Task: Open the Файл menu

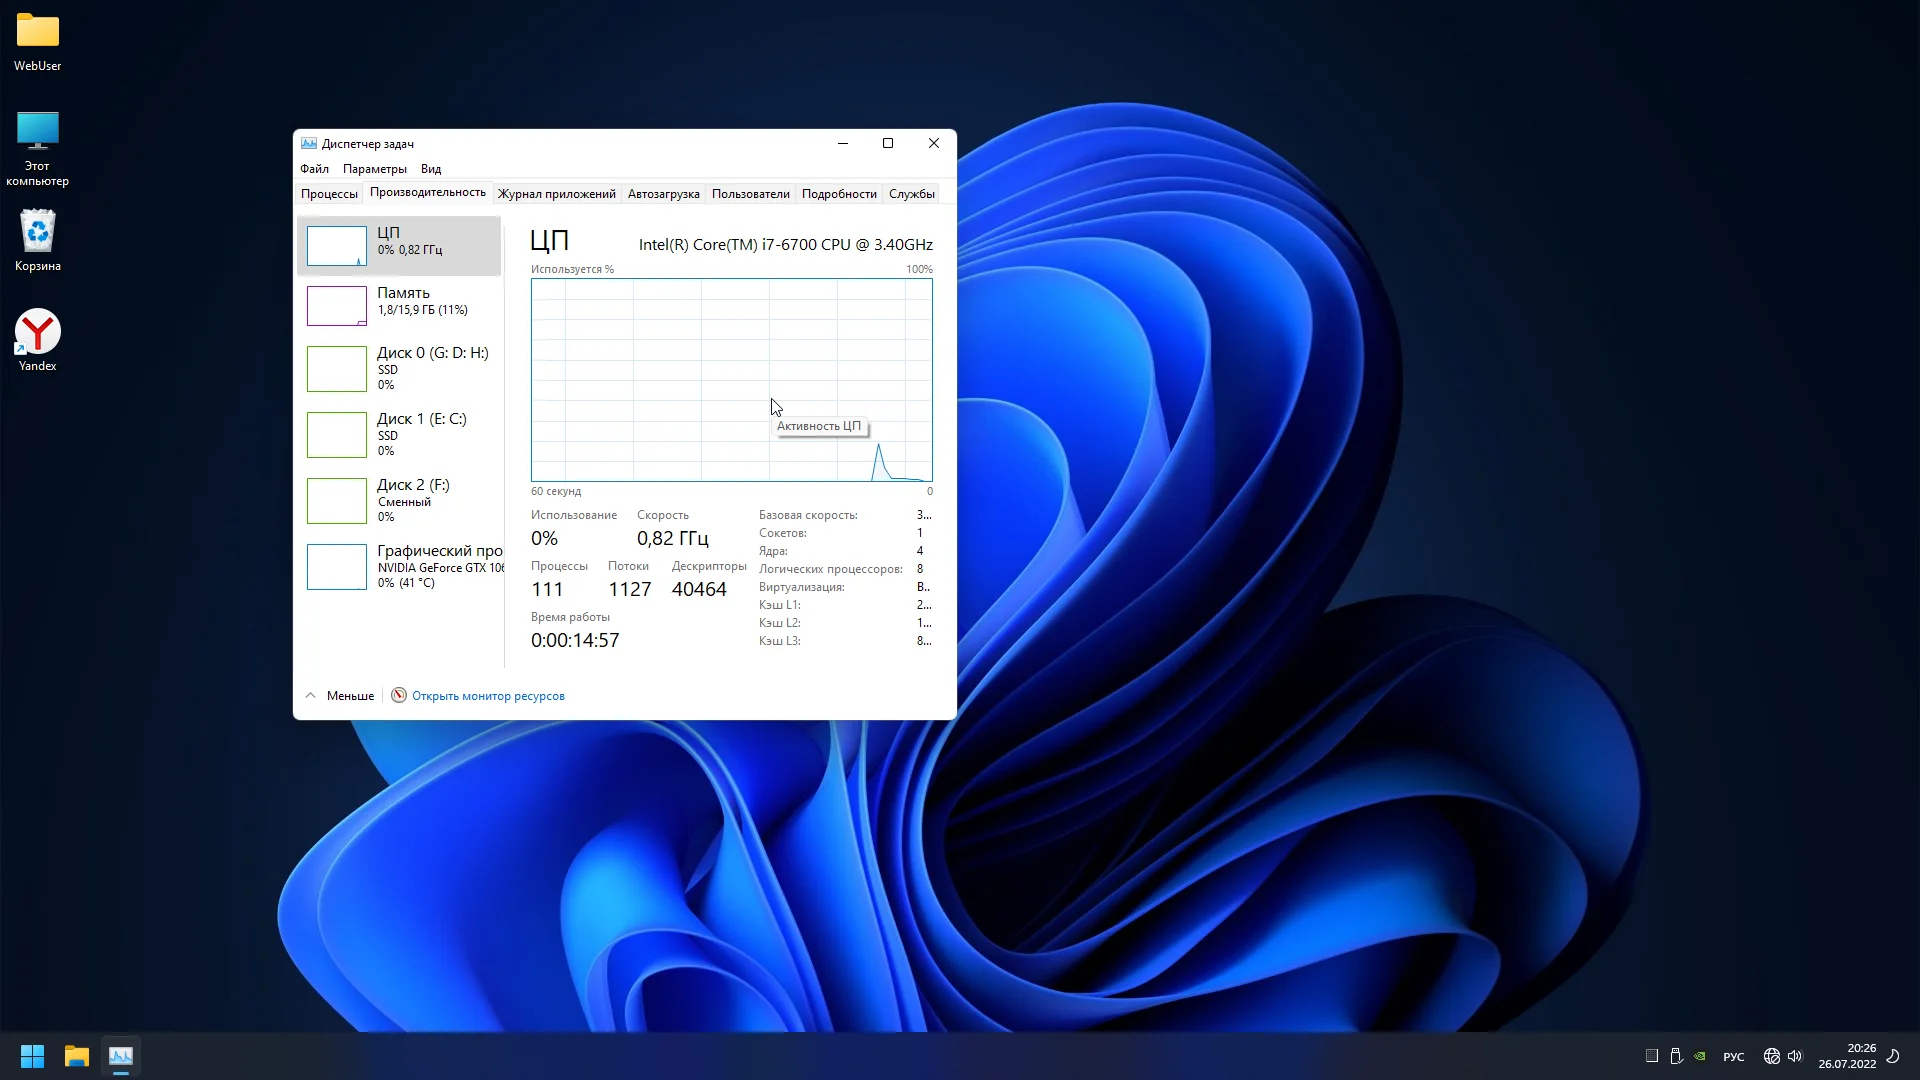Action: (314, 169)
